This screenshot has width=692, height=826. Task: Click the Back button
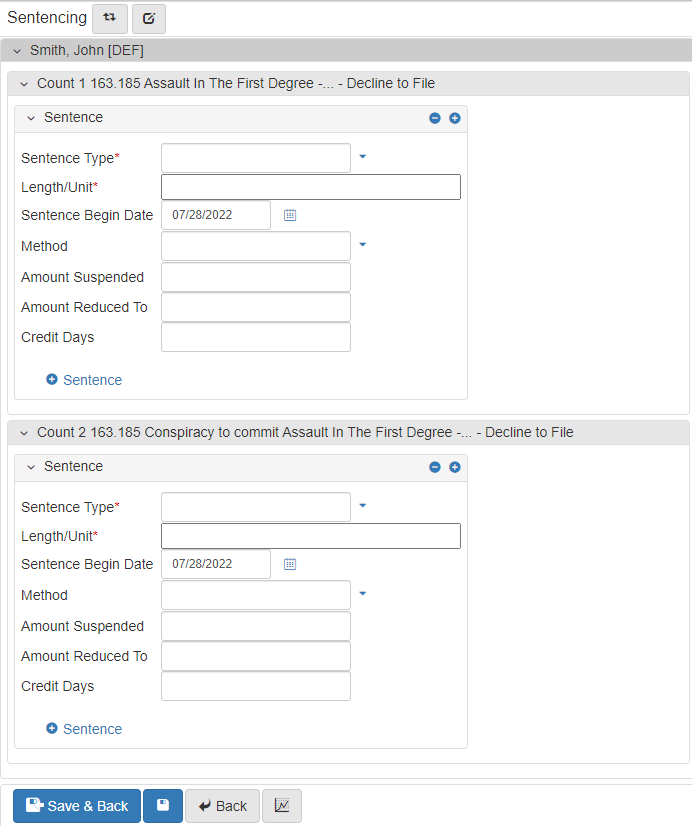point(222,806)
